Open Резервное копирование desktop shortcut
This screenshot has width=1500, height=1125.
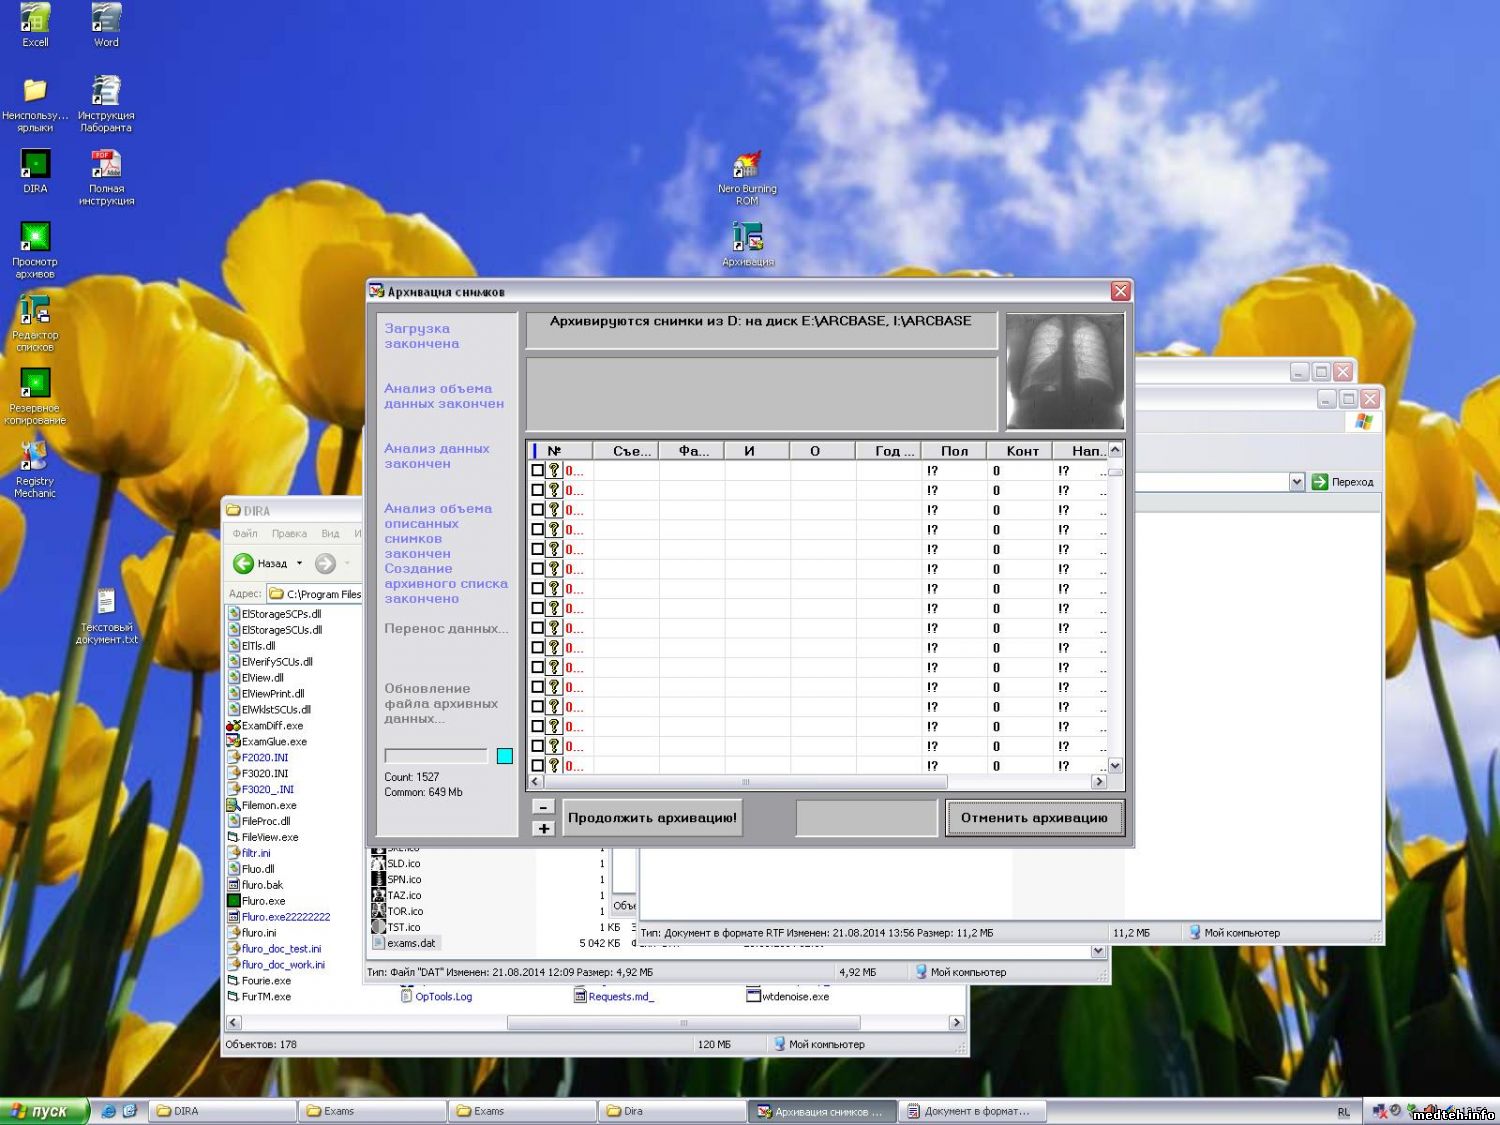pos(35,384)
